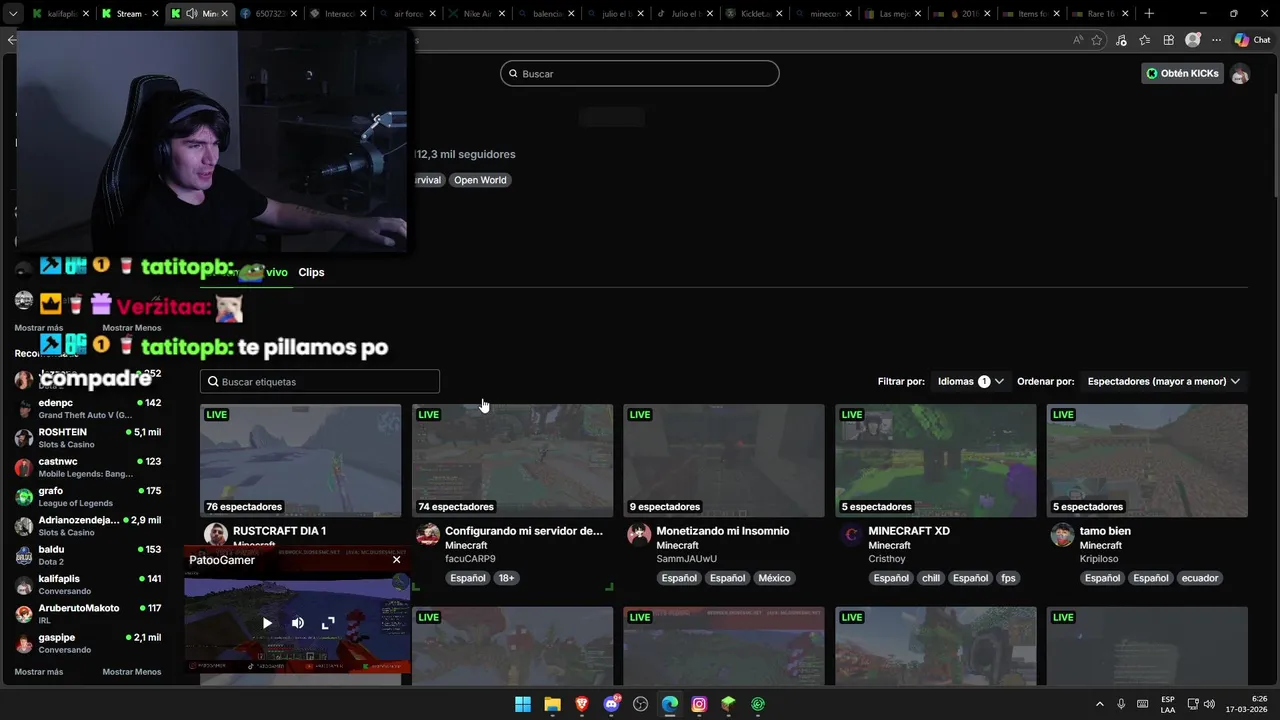Switch to the Nike Air browser tab
The image size is (1280, 720).
click(x=476, y=14)
